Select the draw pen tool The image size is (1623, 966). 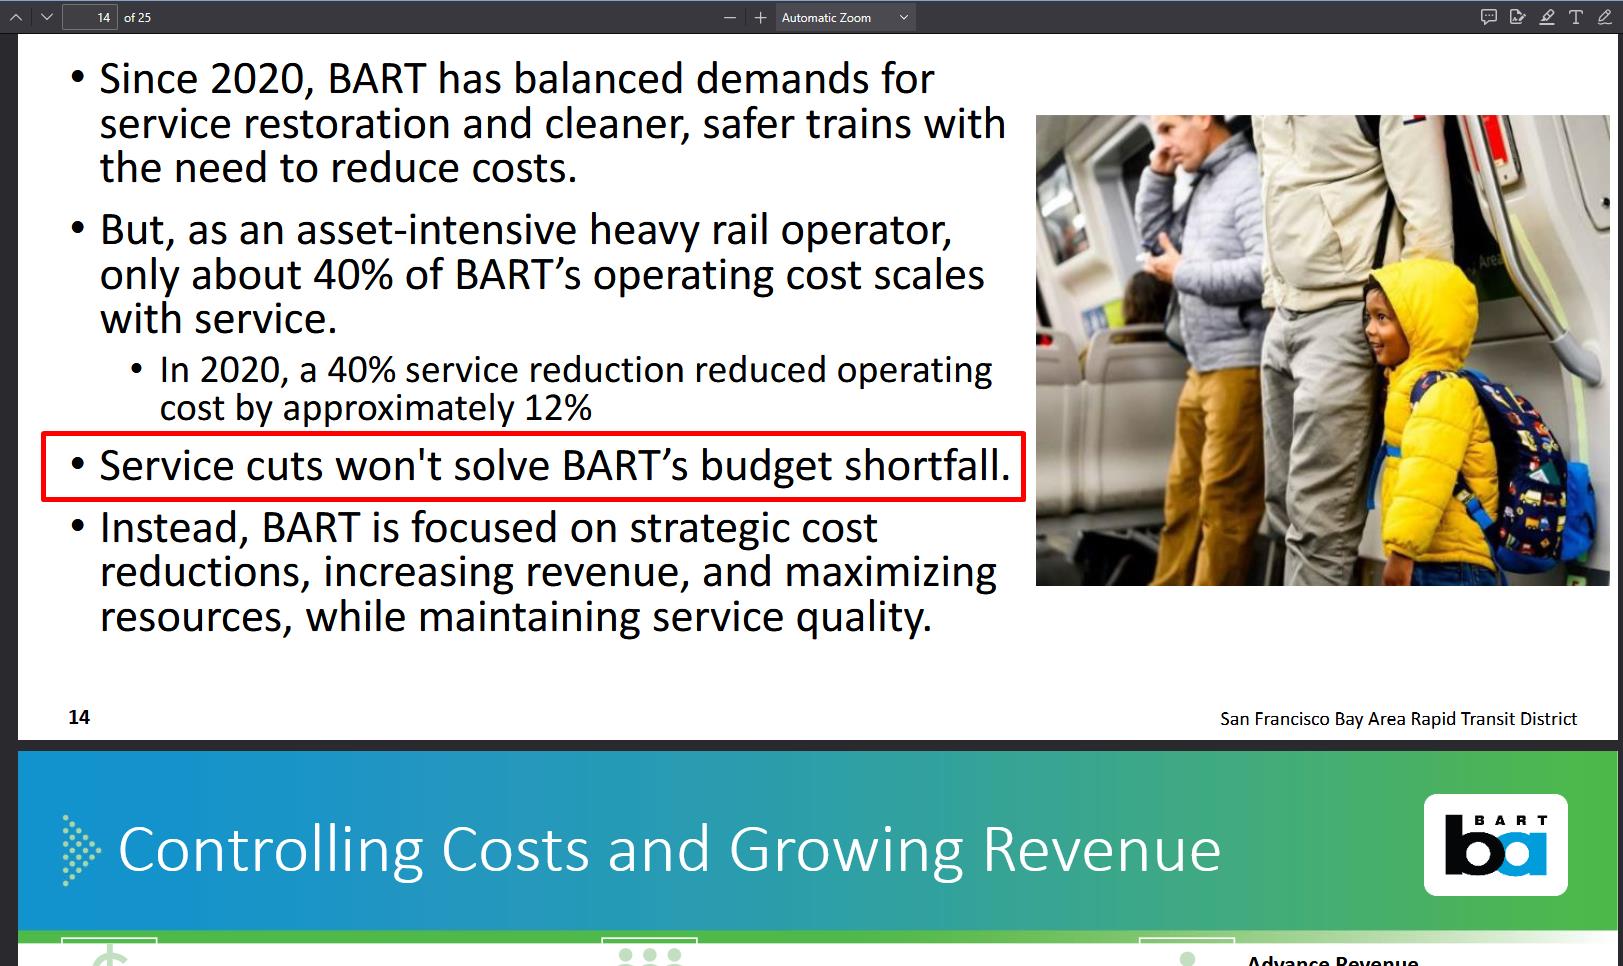click(x=1605, y=17)
